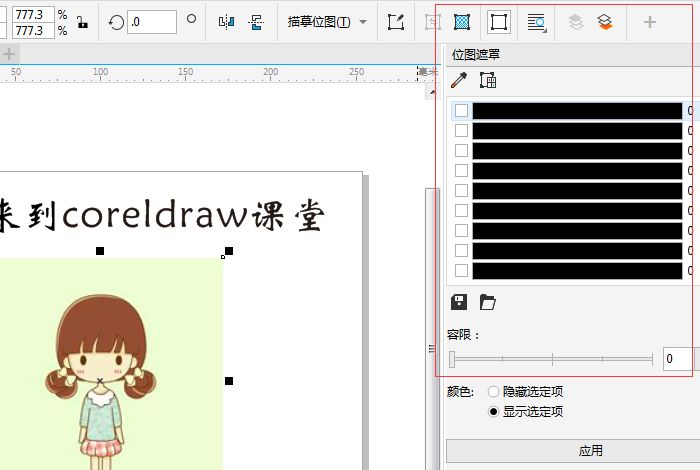The height and width of the screenshot is (470, 700).
Task: Click the teal bitmap mask toolbar icon
Action: pyautogui.click(x=461, y=22)
